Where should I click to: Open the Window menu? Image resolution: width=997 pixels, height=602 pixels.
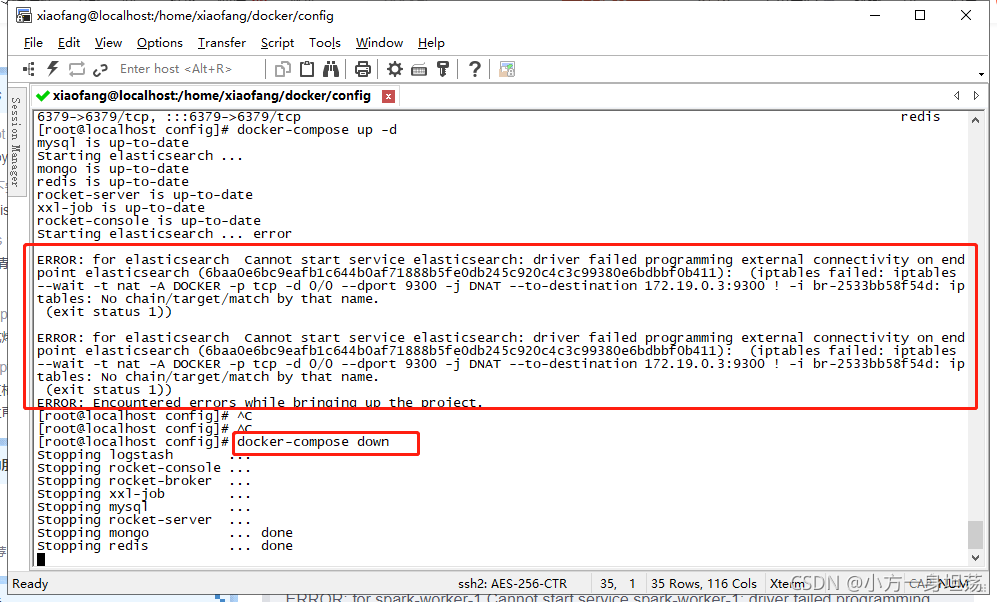click(x=379, y=43)
